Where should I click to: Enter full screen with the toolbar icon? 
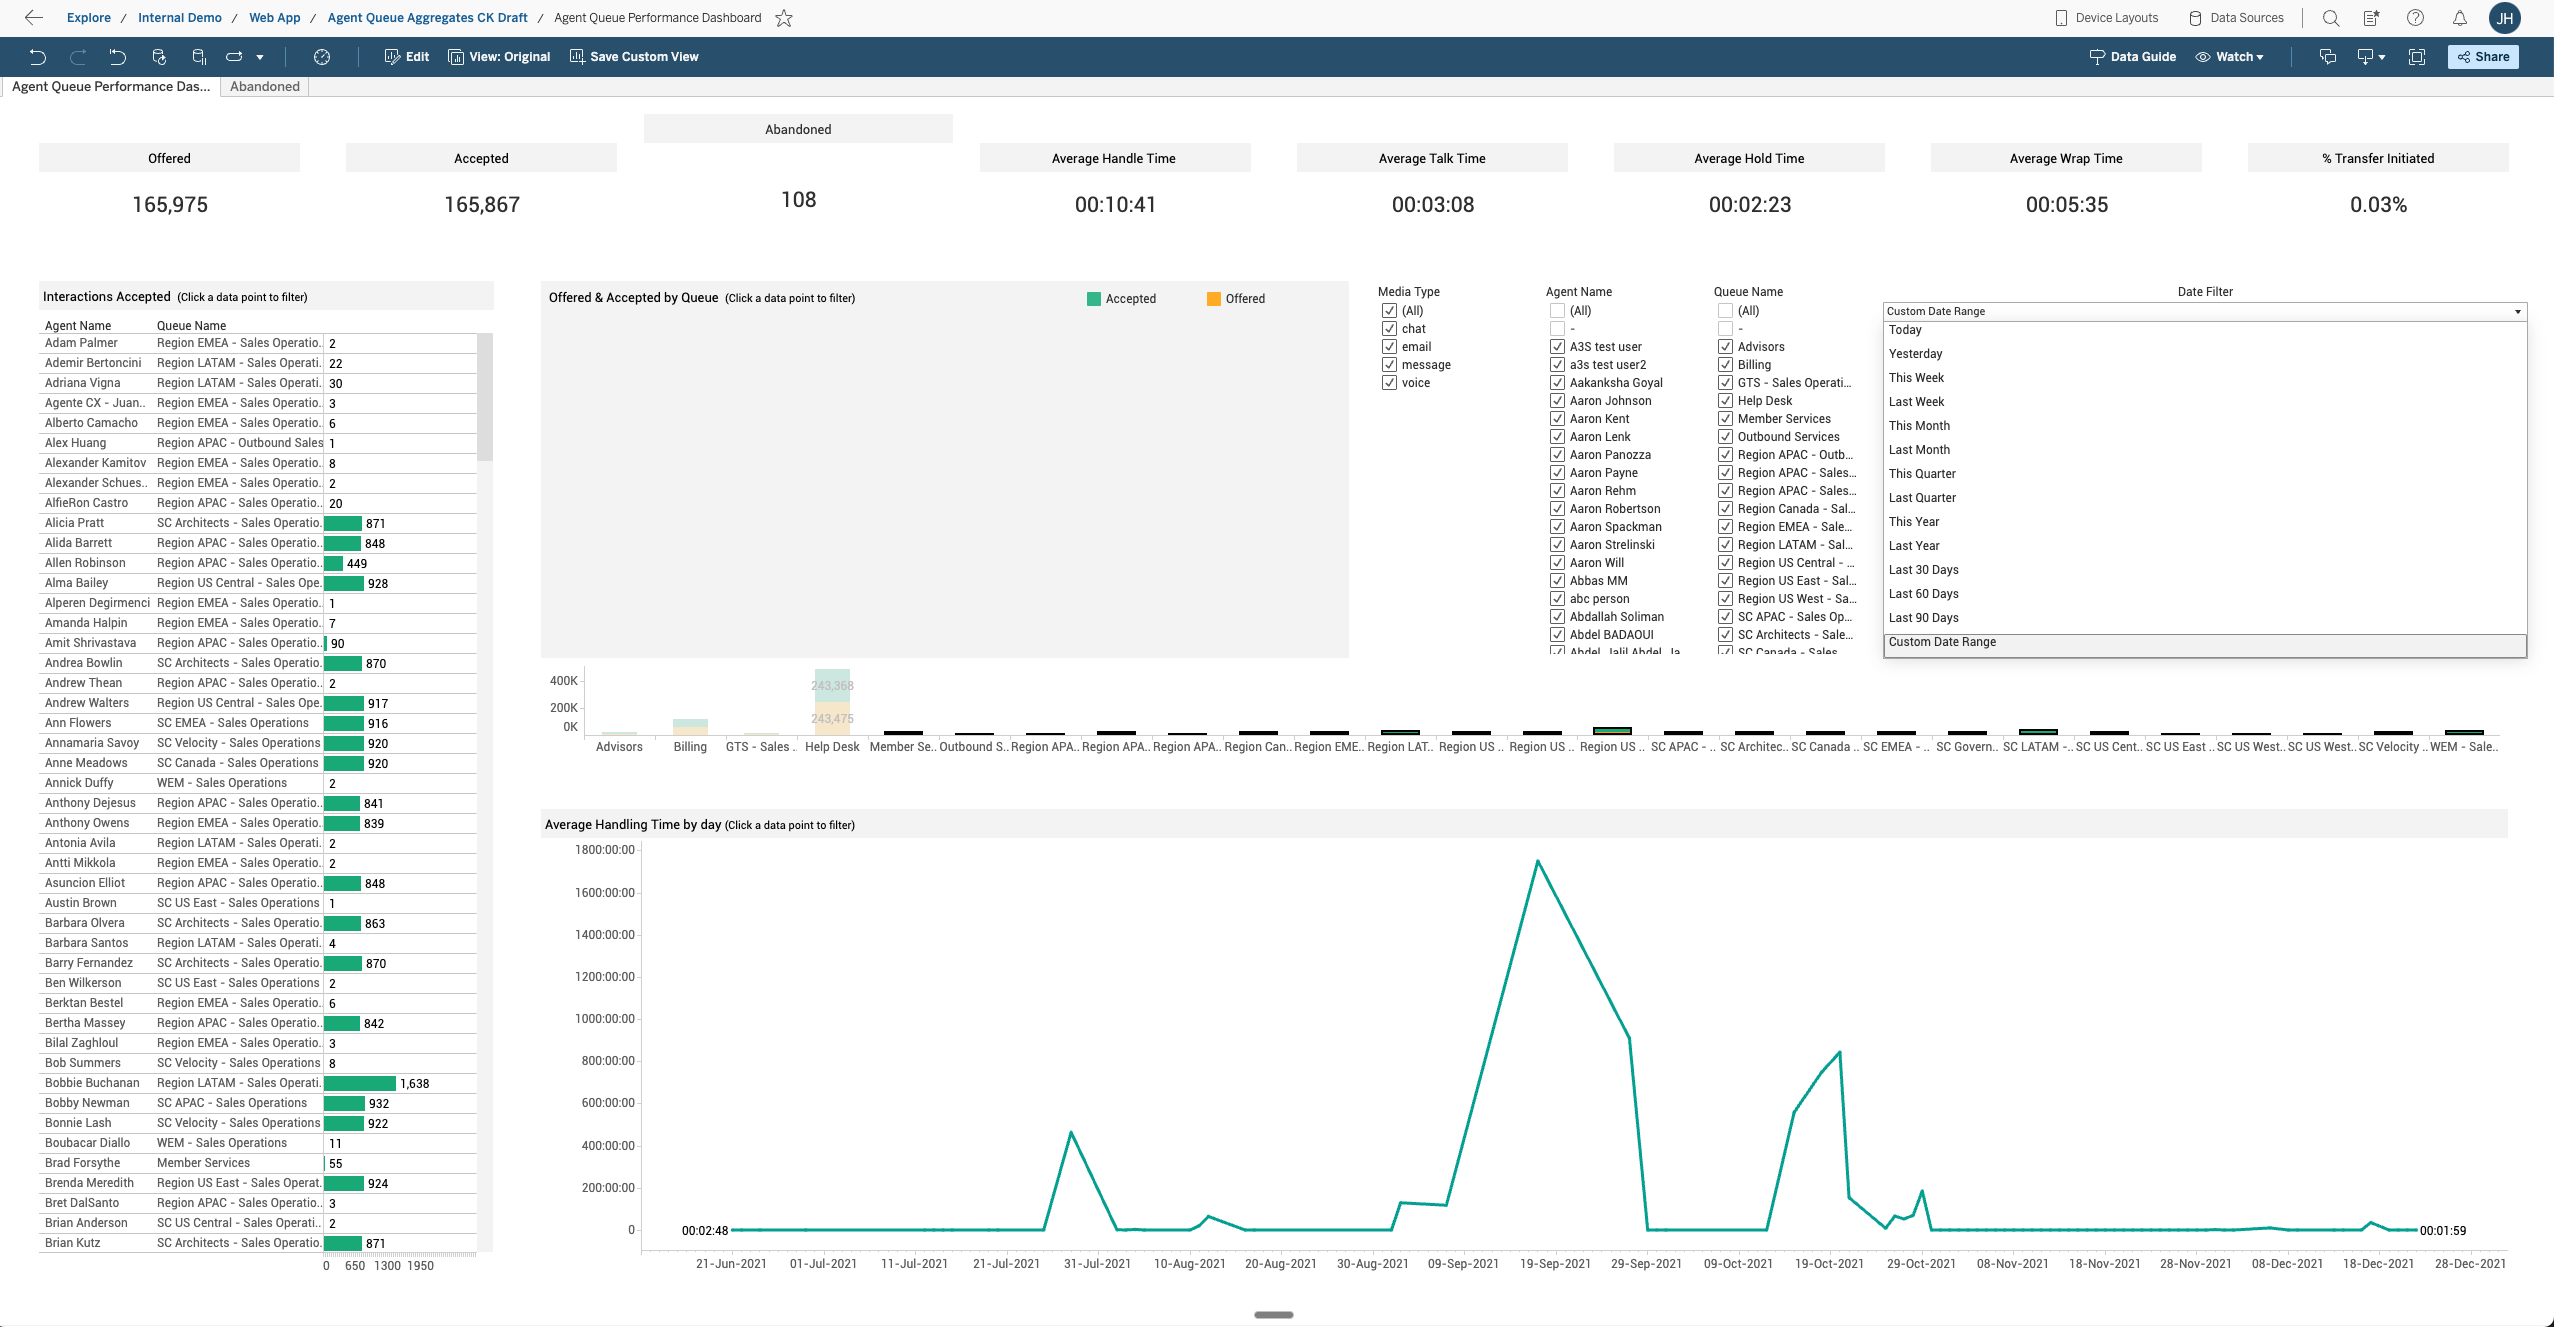coord(2417,57)
